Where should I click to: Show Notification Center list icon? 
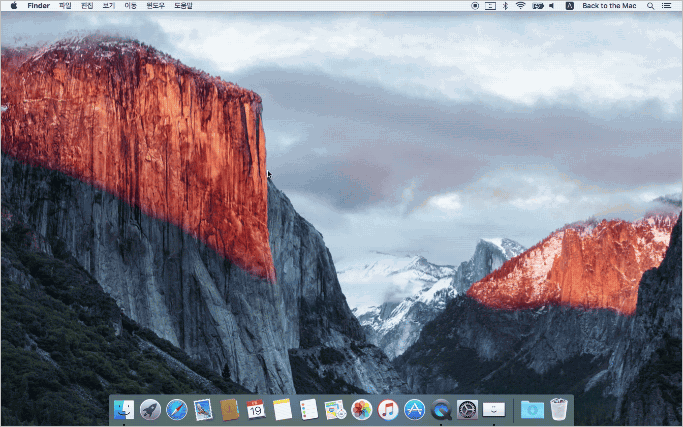point(666,6)
